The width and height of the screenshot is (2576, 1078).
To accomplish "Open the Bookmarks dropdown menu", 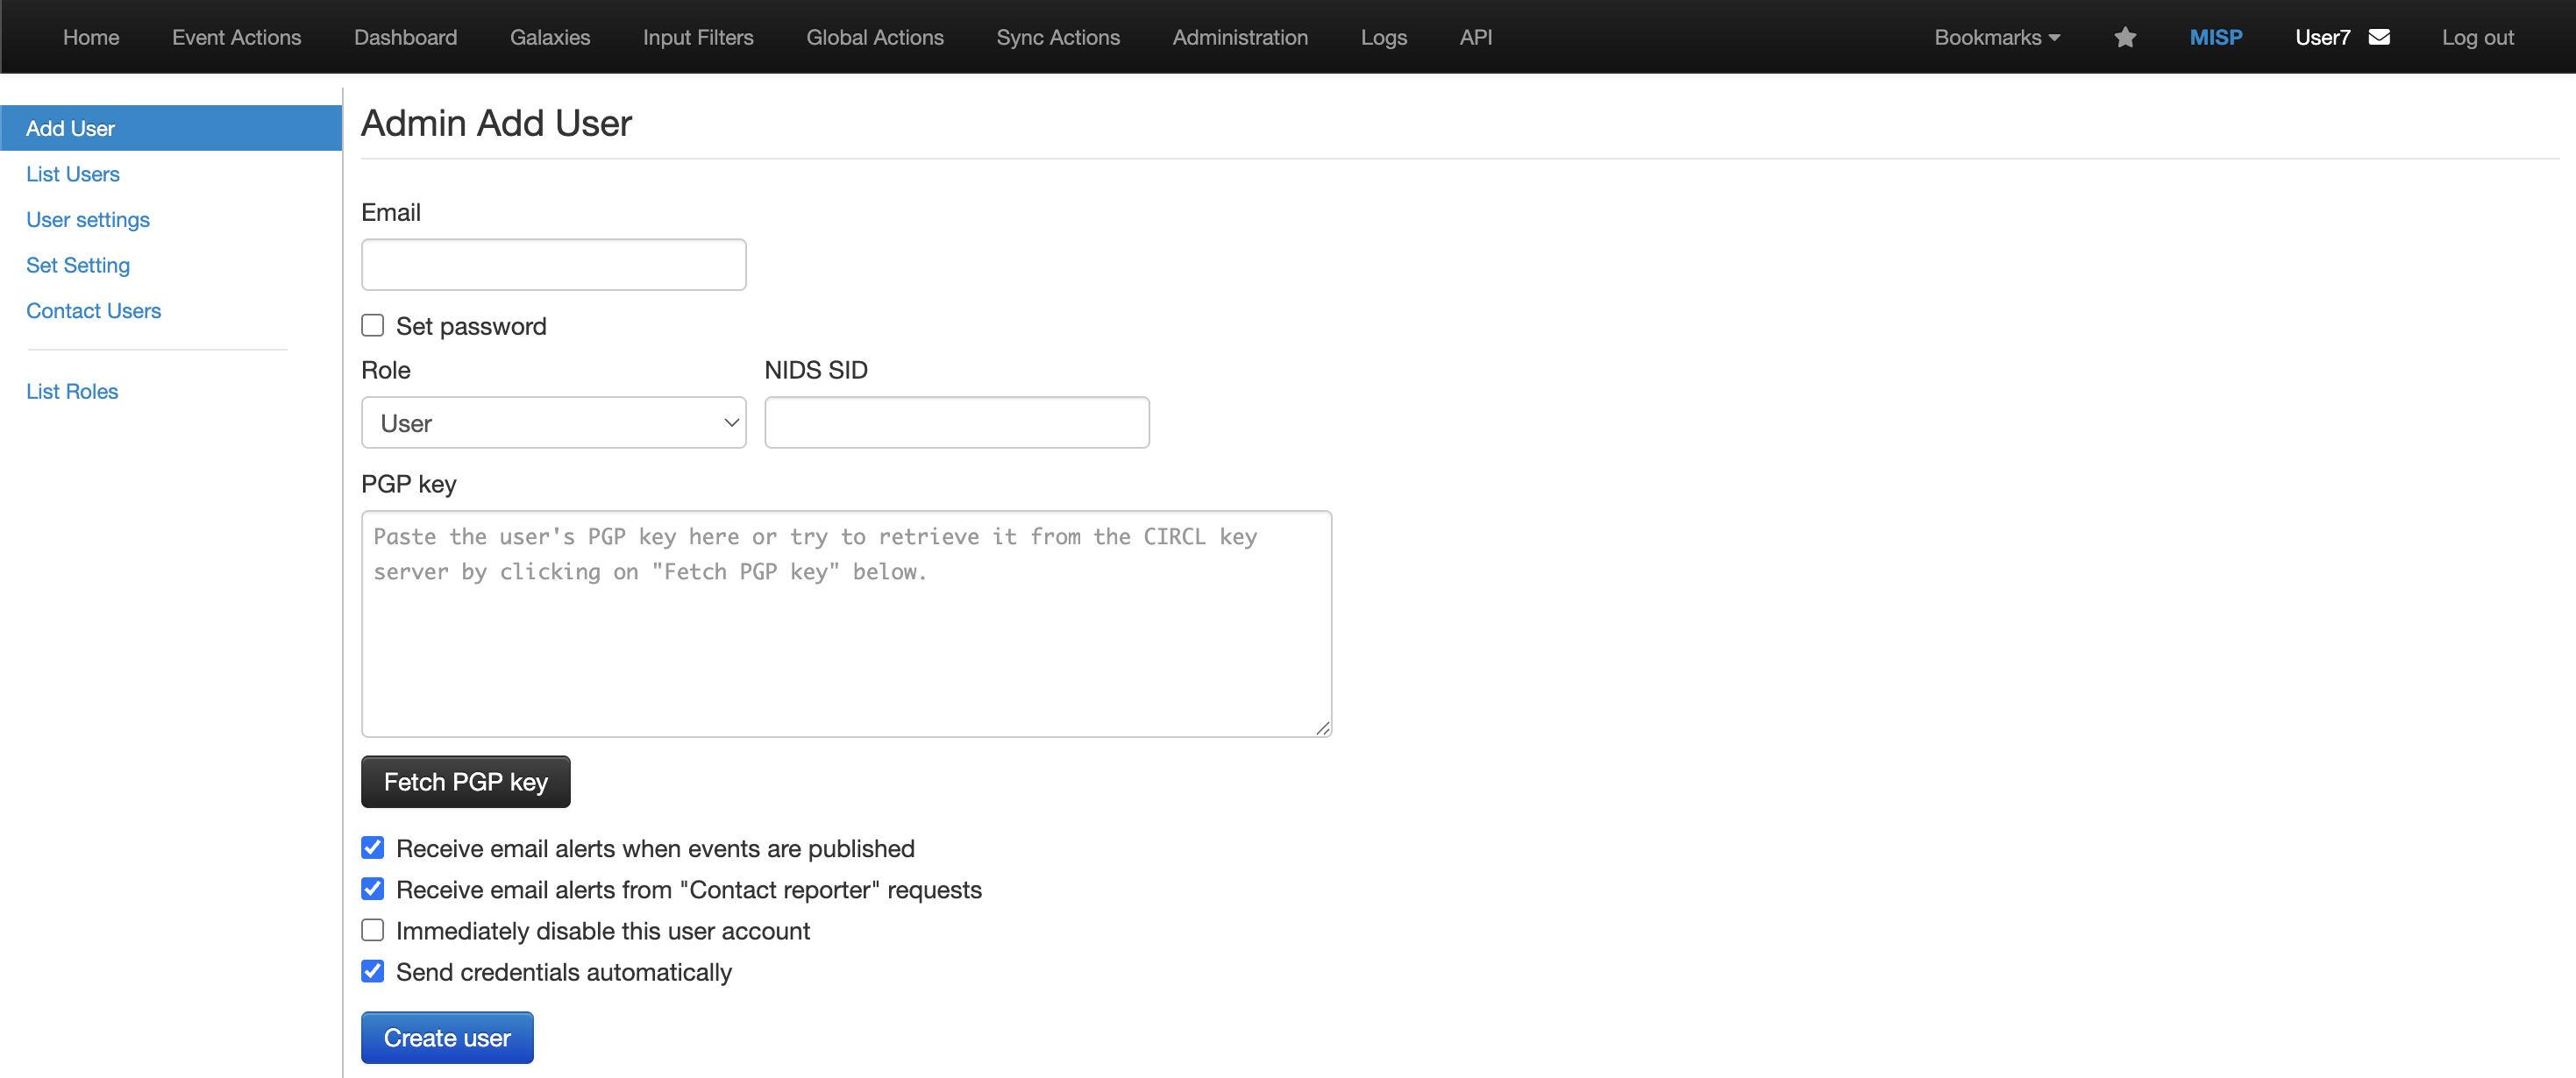I will [1996, 37].
